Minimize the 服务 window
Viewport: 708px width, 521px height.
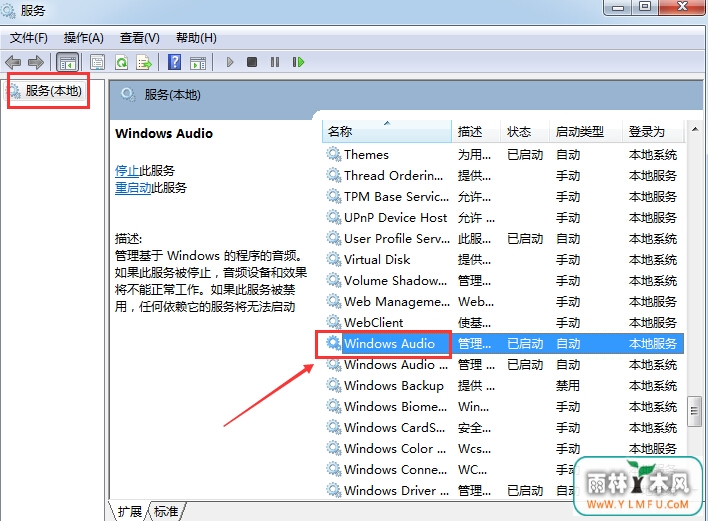coord(619,7)
